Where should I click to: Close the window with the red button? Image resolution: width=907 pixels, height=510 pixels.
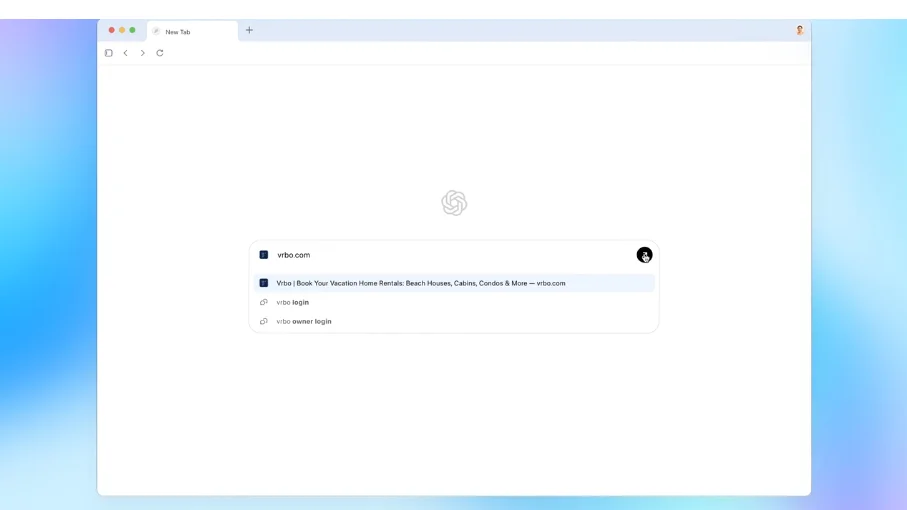coord(111,30)
